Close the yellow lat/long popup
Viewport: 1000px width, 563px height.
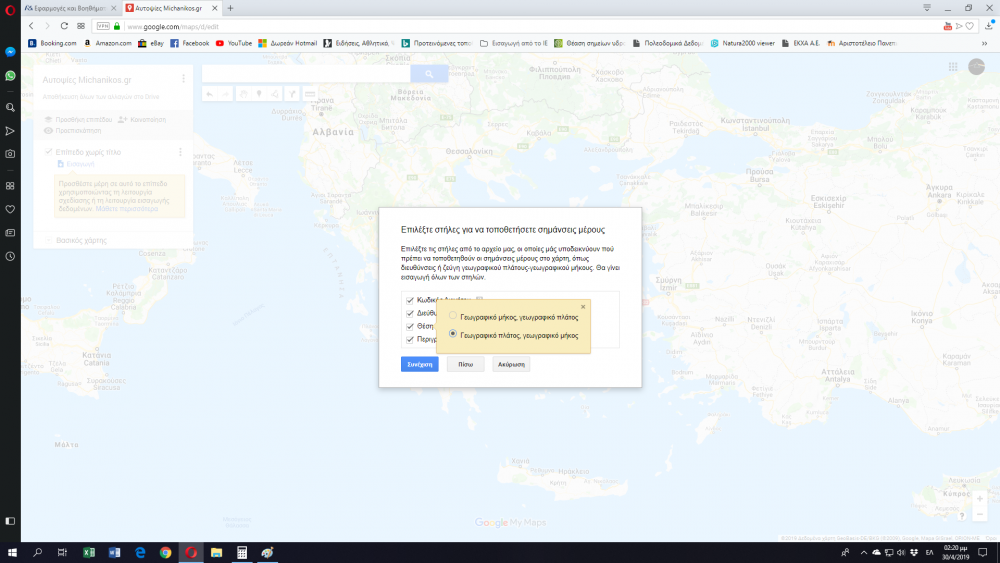(x=583, y=306)
